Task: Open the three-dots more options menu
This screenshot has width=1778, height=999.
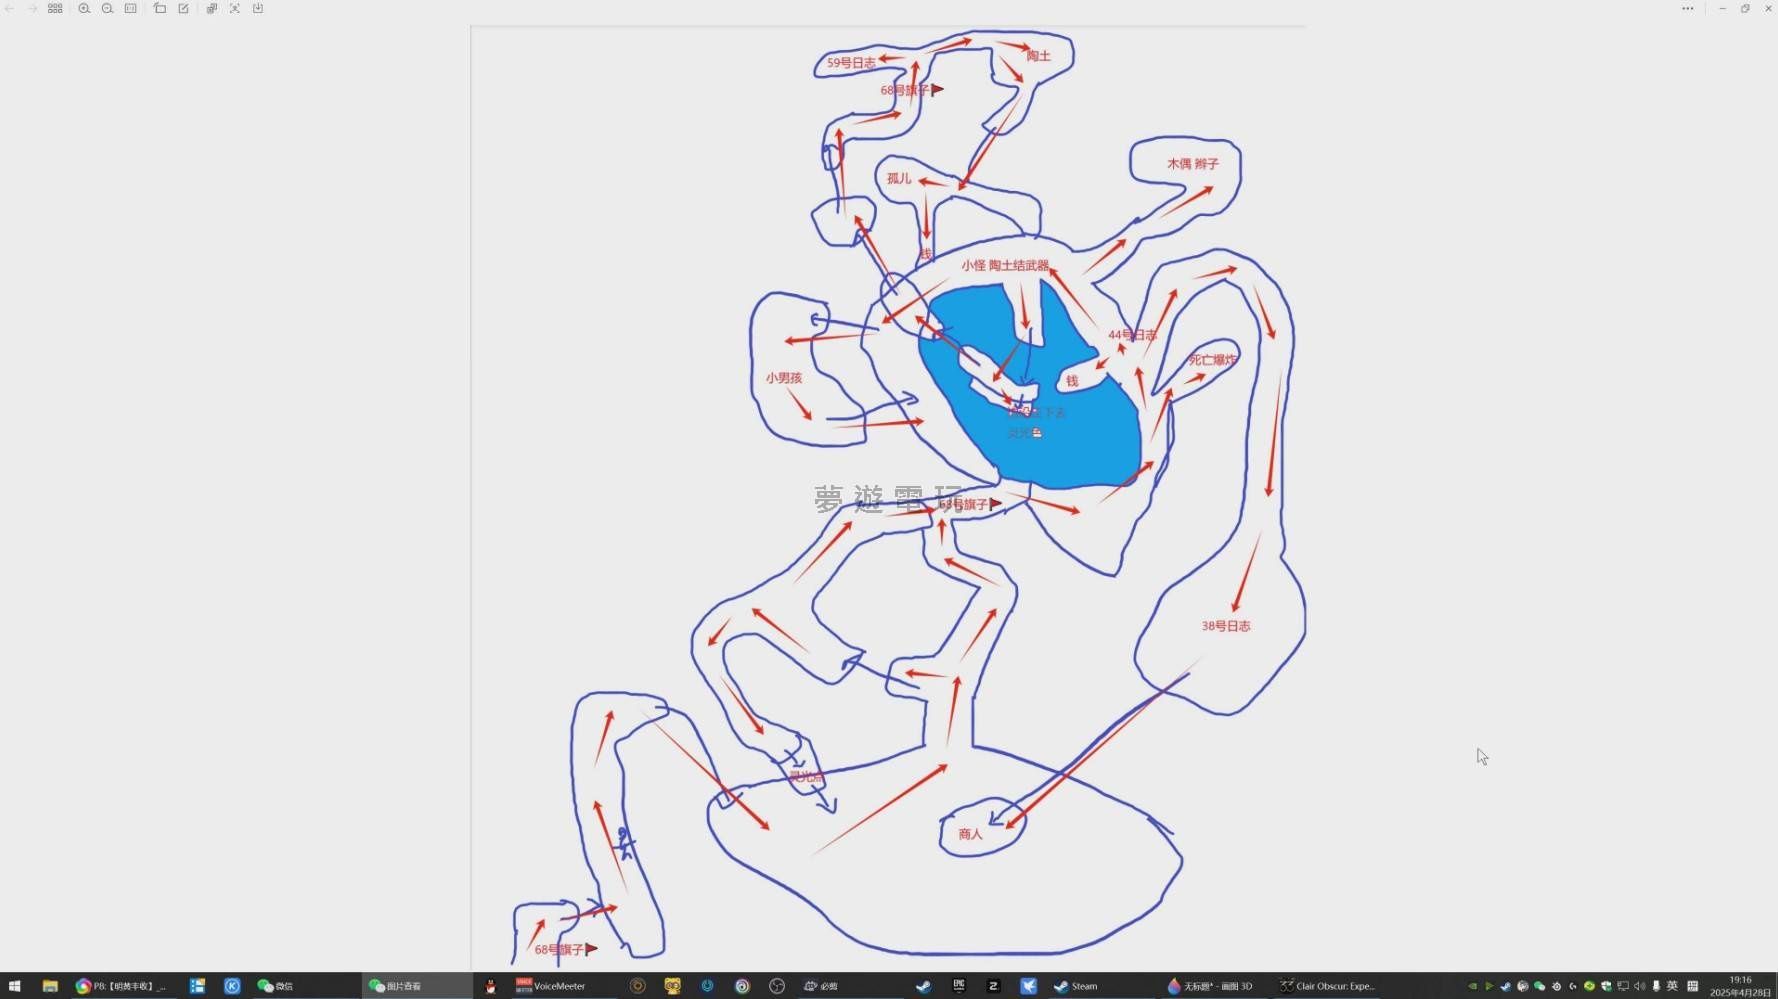Action: coord(1688,8)
